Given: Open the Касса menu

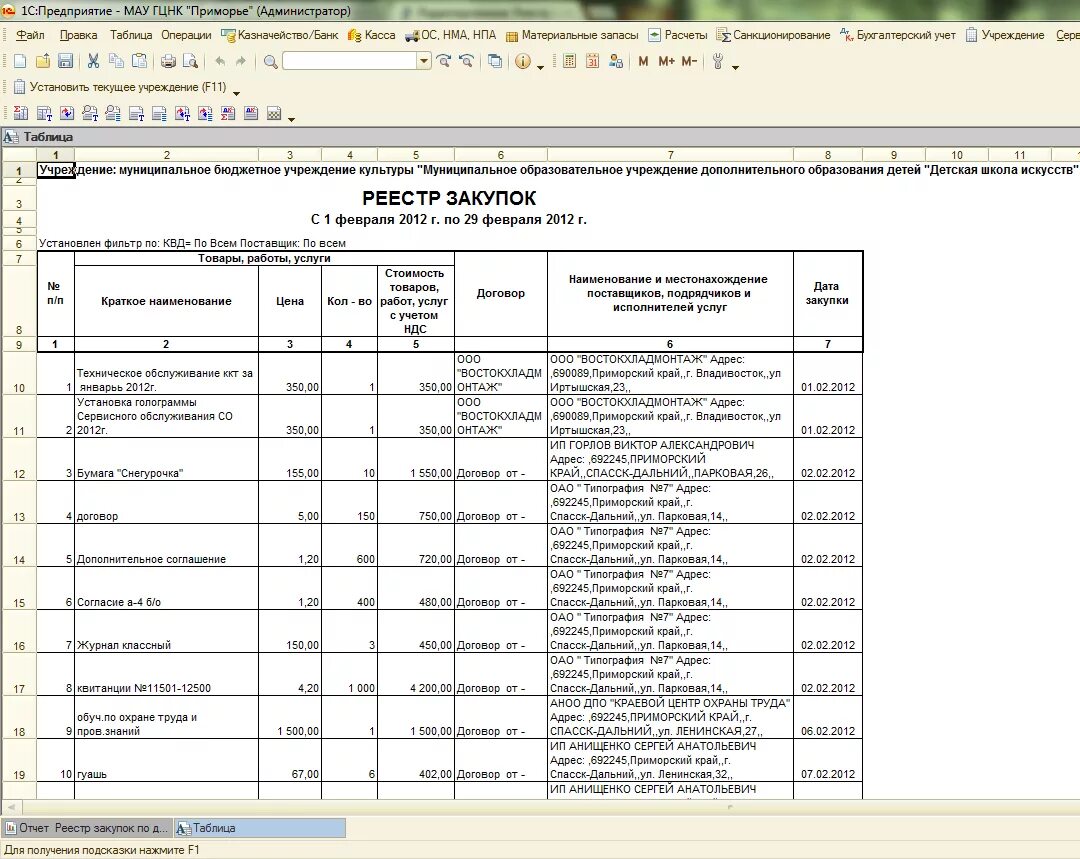Looking at the screenshot, I should coord(372,35).
